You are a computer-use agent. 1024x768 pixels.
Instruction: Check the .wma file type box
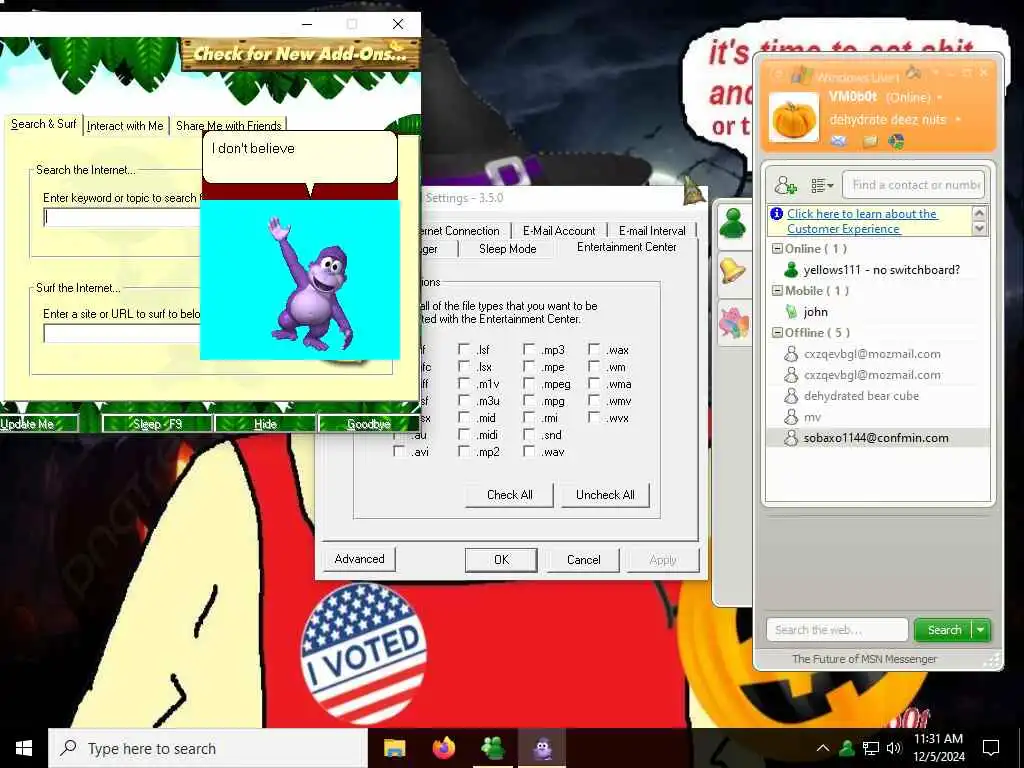(594, 383)
